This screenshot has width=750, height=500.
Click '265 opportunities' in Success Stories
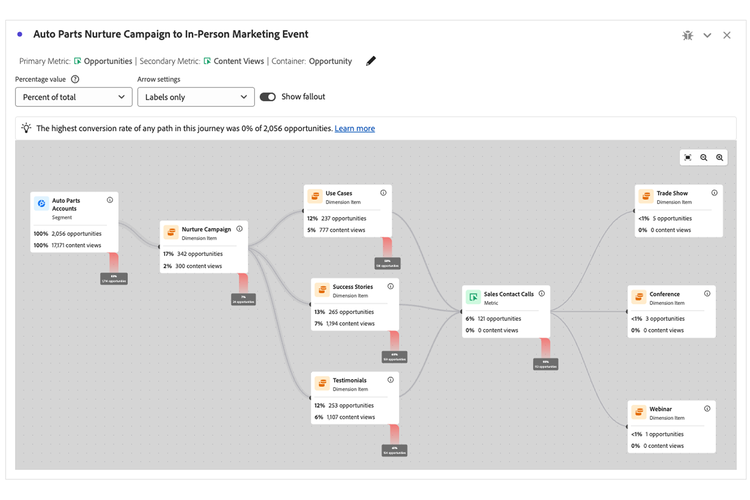pos(351,311)
